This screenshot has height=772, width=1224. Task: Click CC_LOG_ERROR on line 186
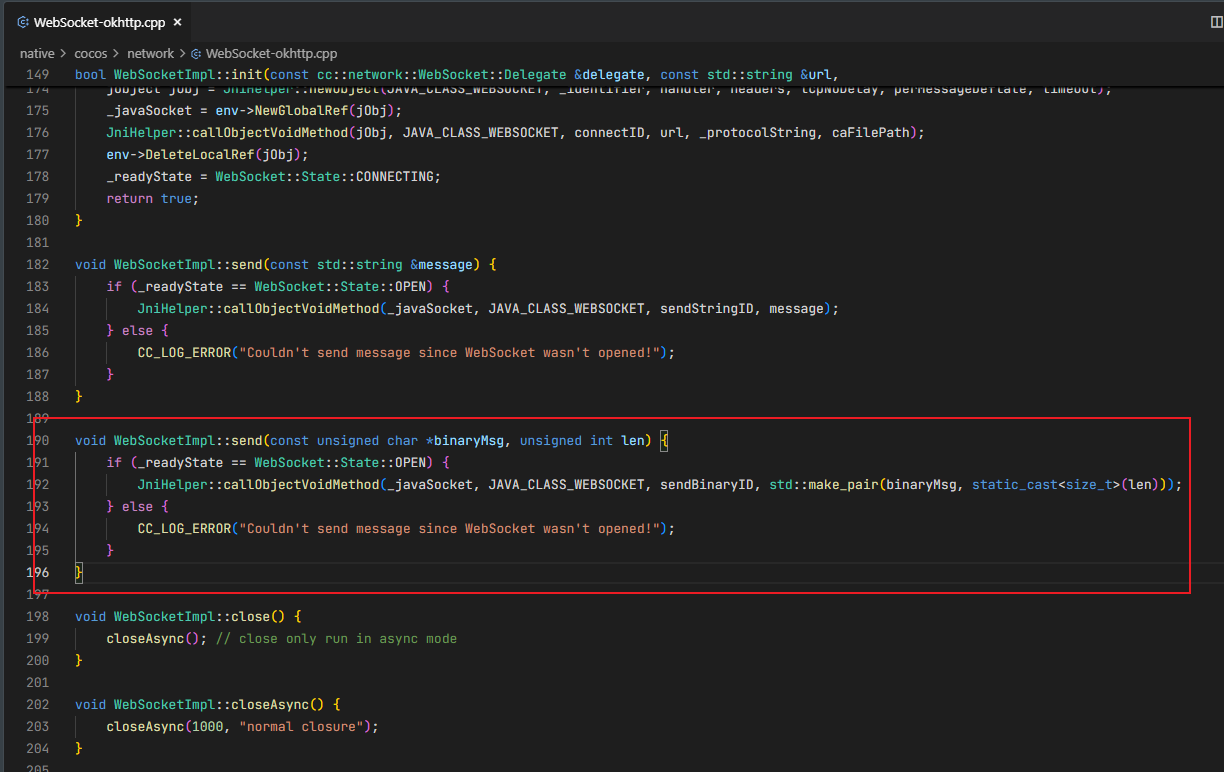[x=184, y=352]
